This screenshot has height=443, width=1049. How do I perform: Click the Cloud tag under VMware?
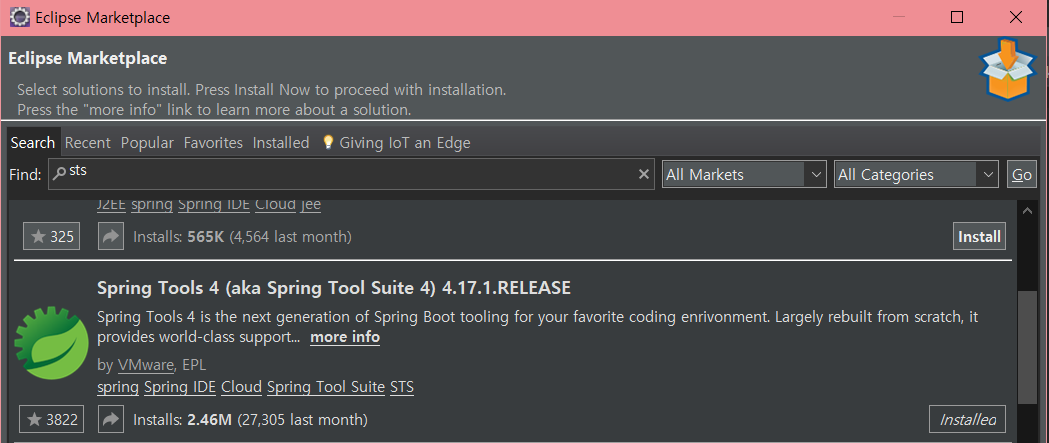click(x=242, y=387)
